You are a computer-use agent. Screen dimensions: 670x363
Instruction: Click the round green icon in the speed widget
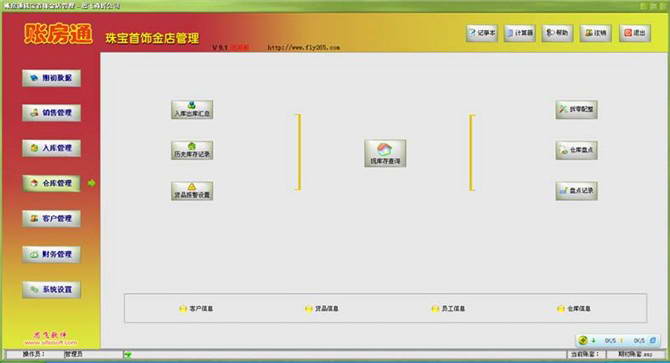click(583, 340)
